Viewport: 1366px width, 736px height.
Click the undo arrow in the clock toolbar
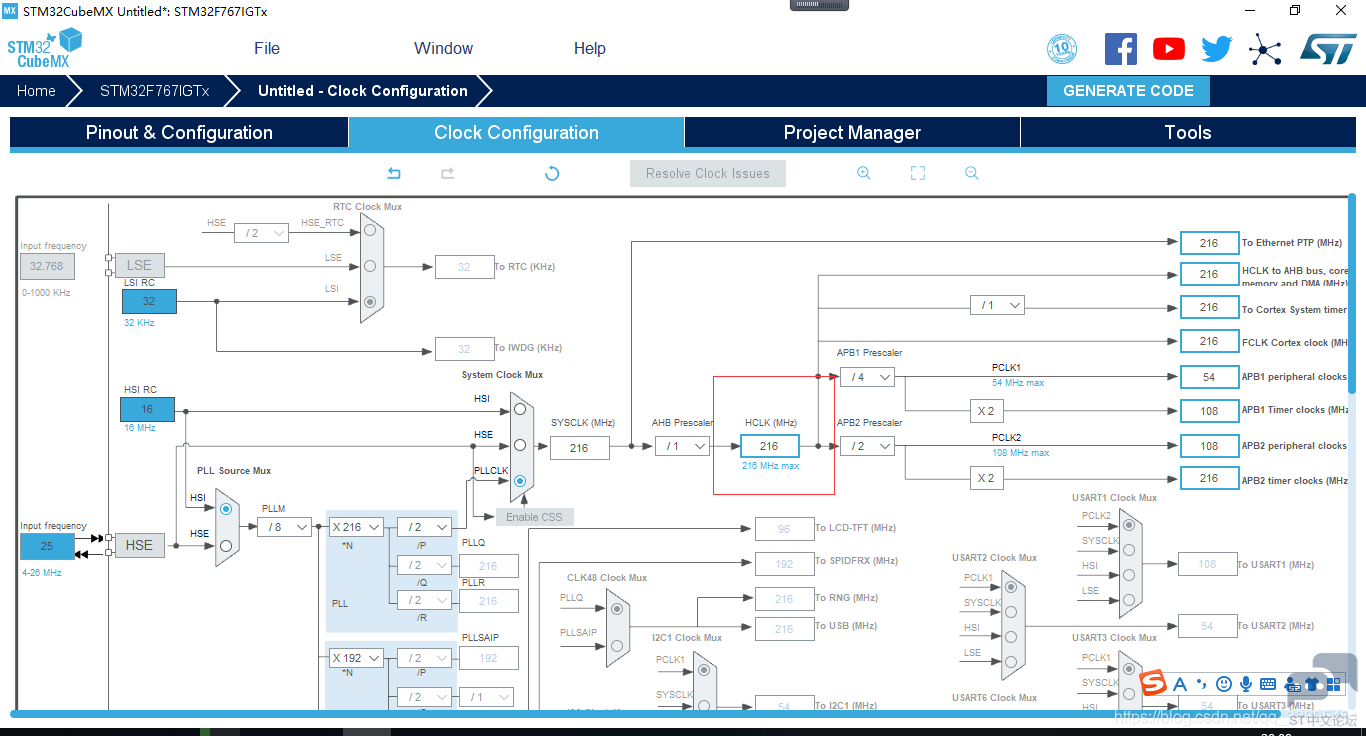click(x=394, y=173)
